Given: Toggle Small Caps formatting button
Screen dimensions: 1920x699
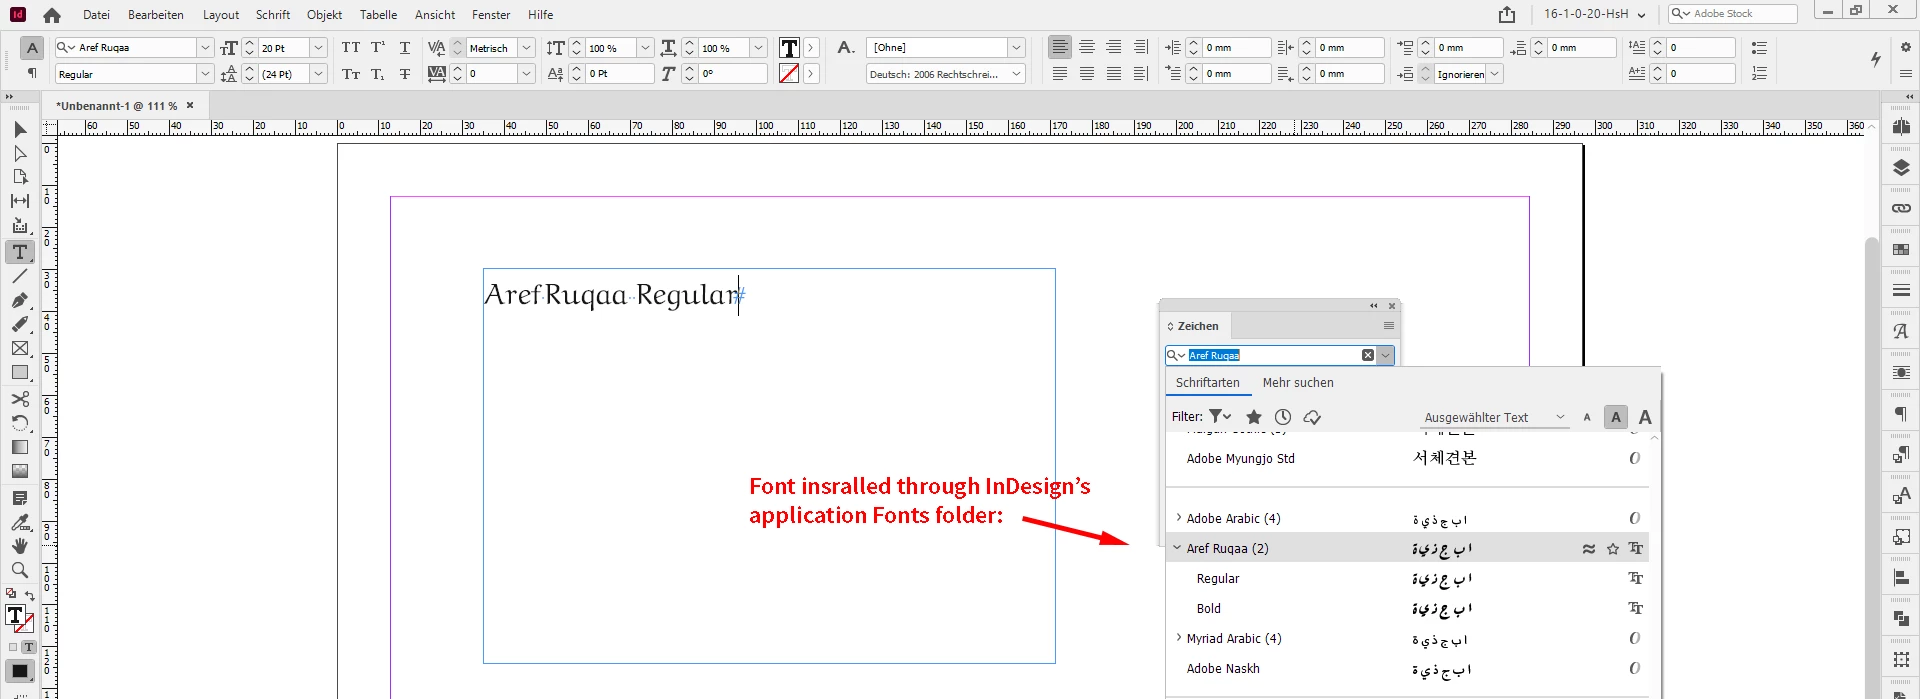Looking at the screenshot, I should point(351,74).
